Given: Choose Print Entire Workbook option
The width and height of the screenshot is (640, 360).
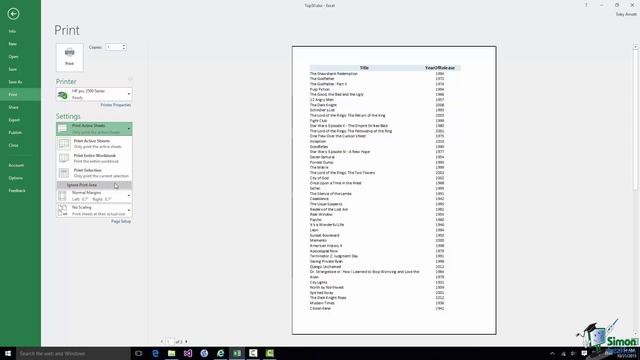Looking at the screenshot, I should tap(94, 158).
